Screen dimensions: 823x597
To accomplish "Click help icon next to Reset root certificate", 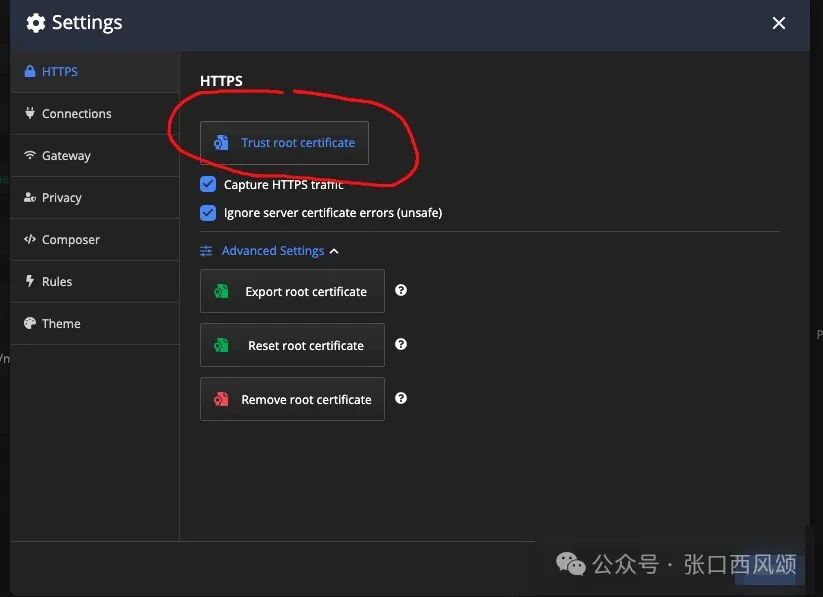I will click(401, 344).
